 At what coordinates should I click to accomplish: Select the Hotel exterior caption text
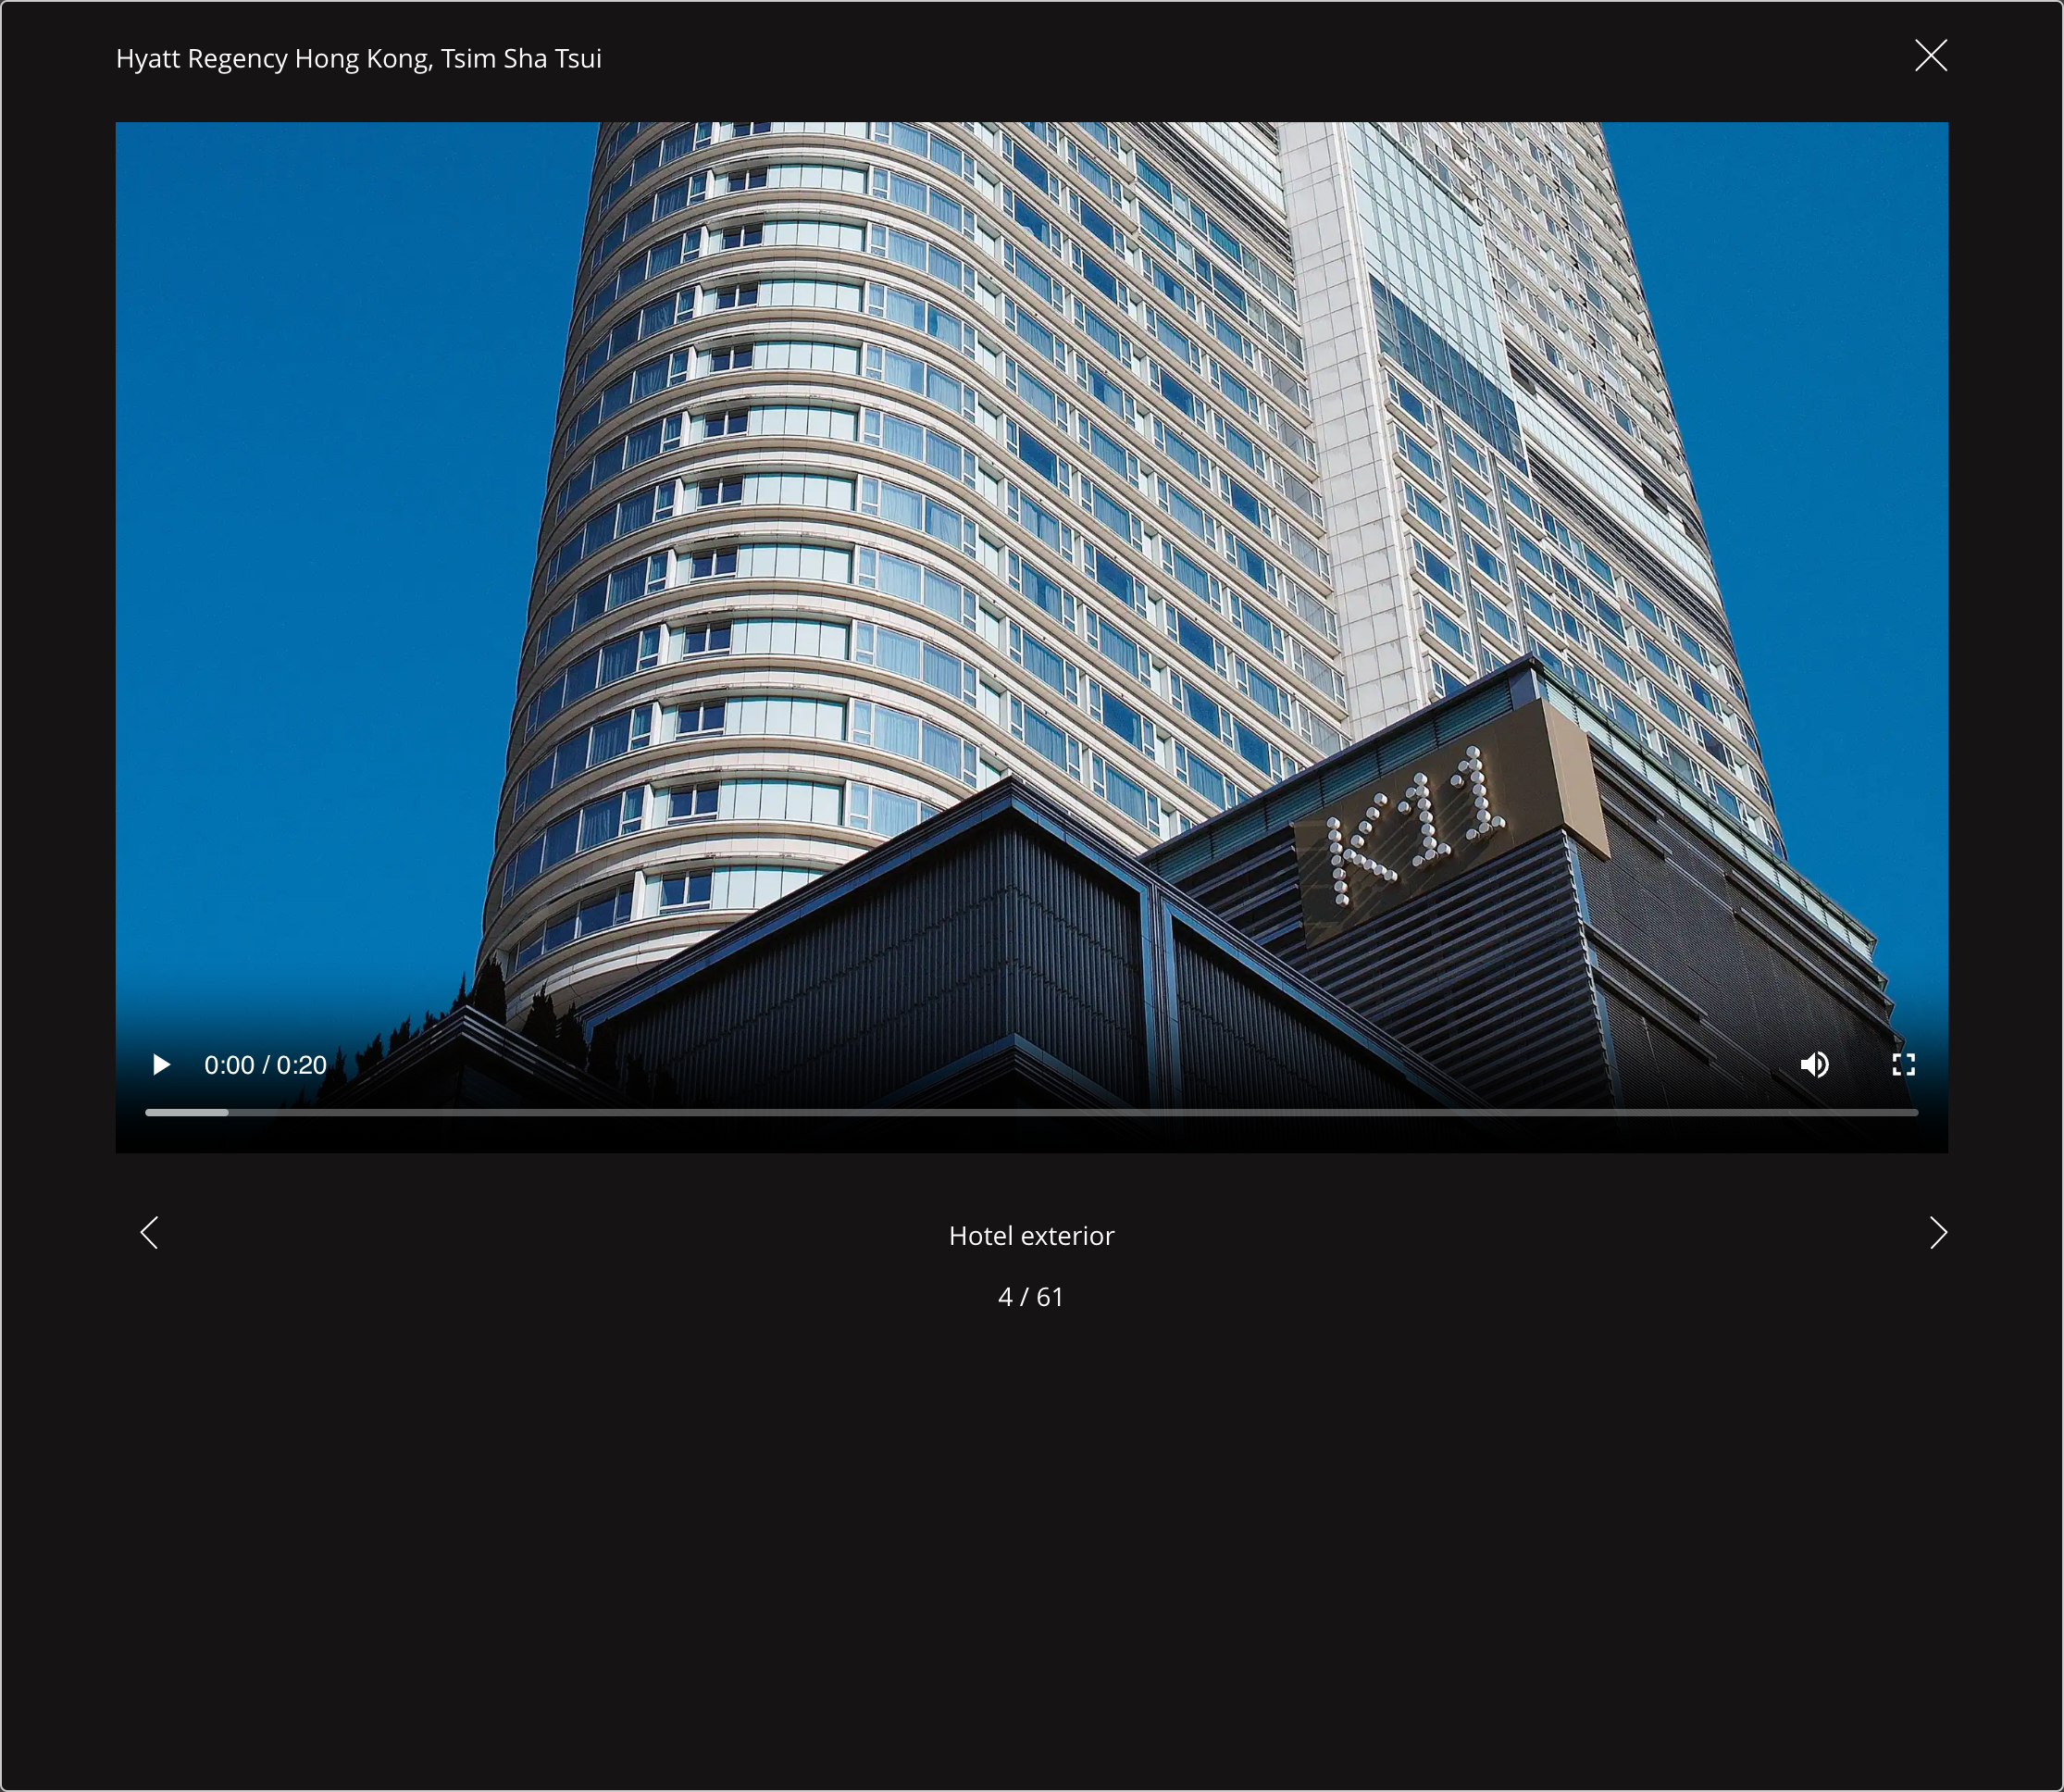tap(1031, 1235)
